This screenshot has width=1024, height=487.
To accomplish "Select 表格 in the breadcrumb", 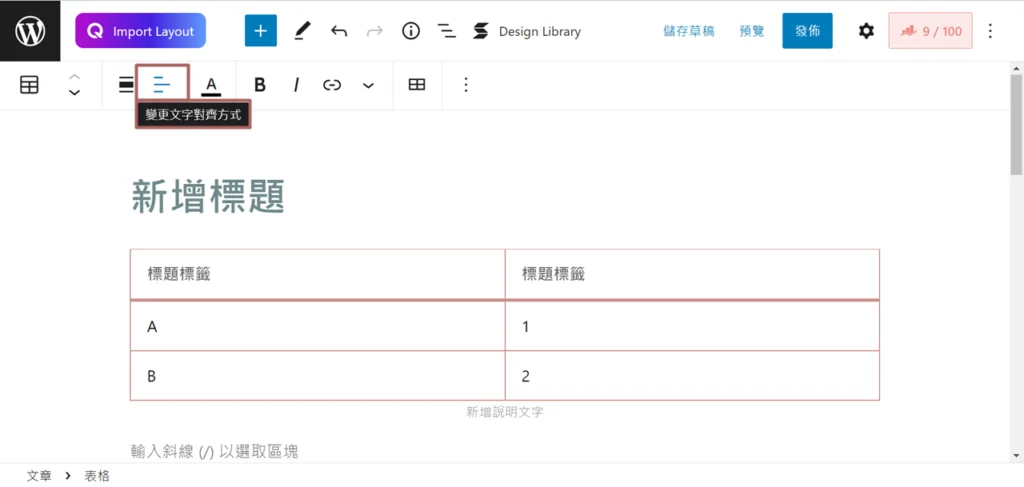I will click(x=97, y=476).
